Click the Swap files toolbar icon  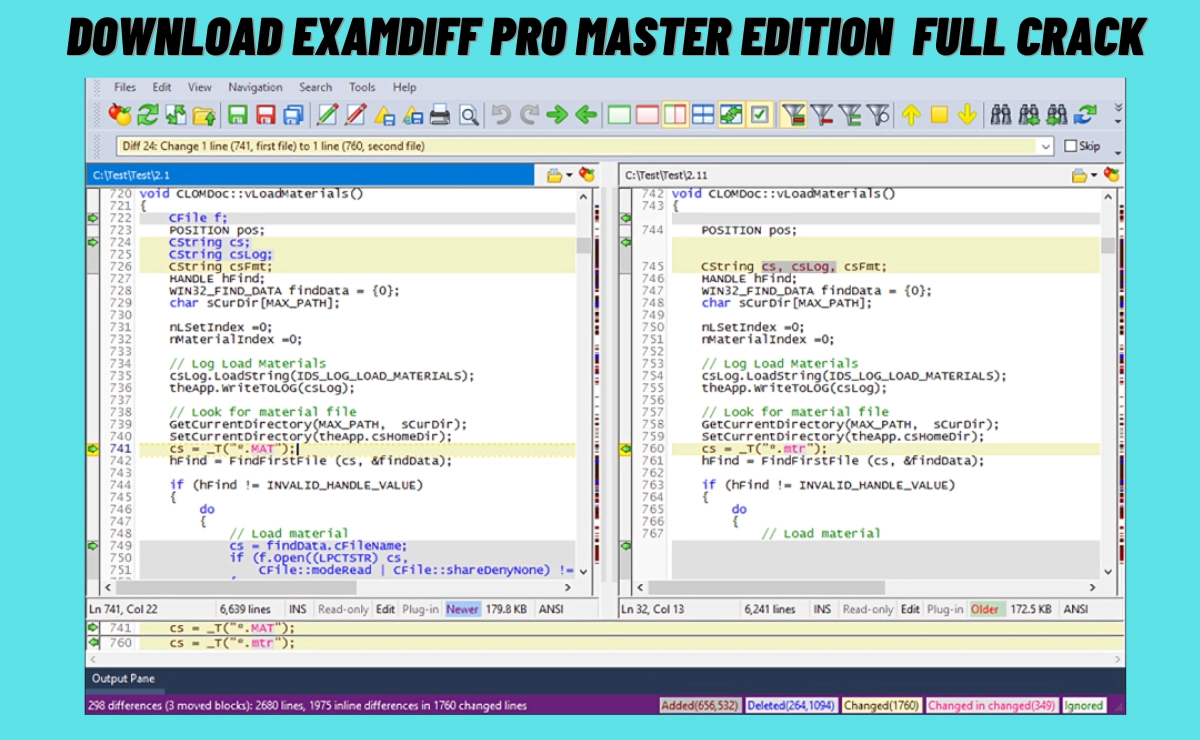(x=176, y=115)
